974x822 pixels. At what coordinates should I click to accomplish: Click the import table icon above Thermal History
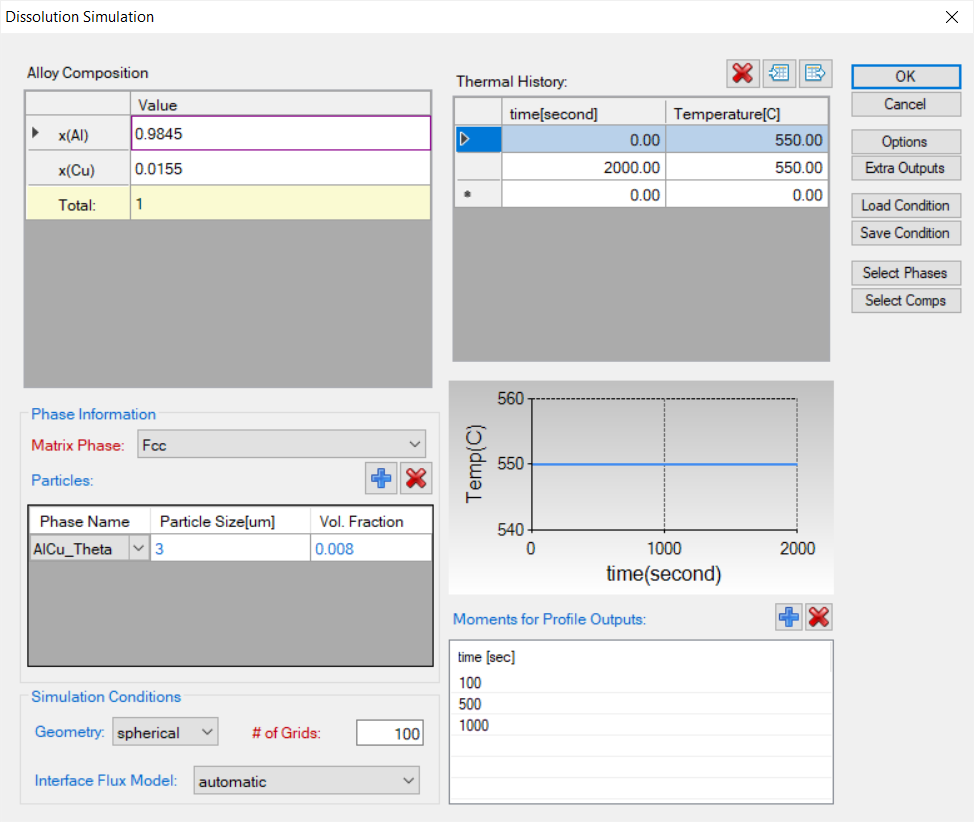[779, 73]
